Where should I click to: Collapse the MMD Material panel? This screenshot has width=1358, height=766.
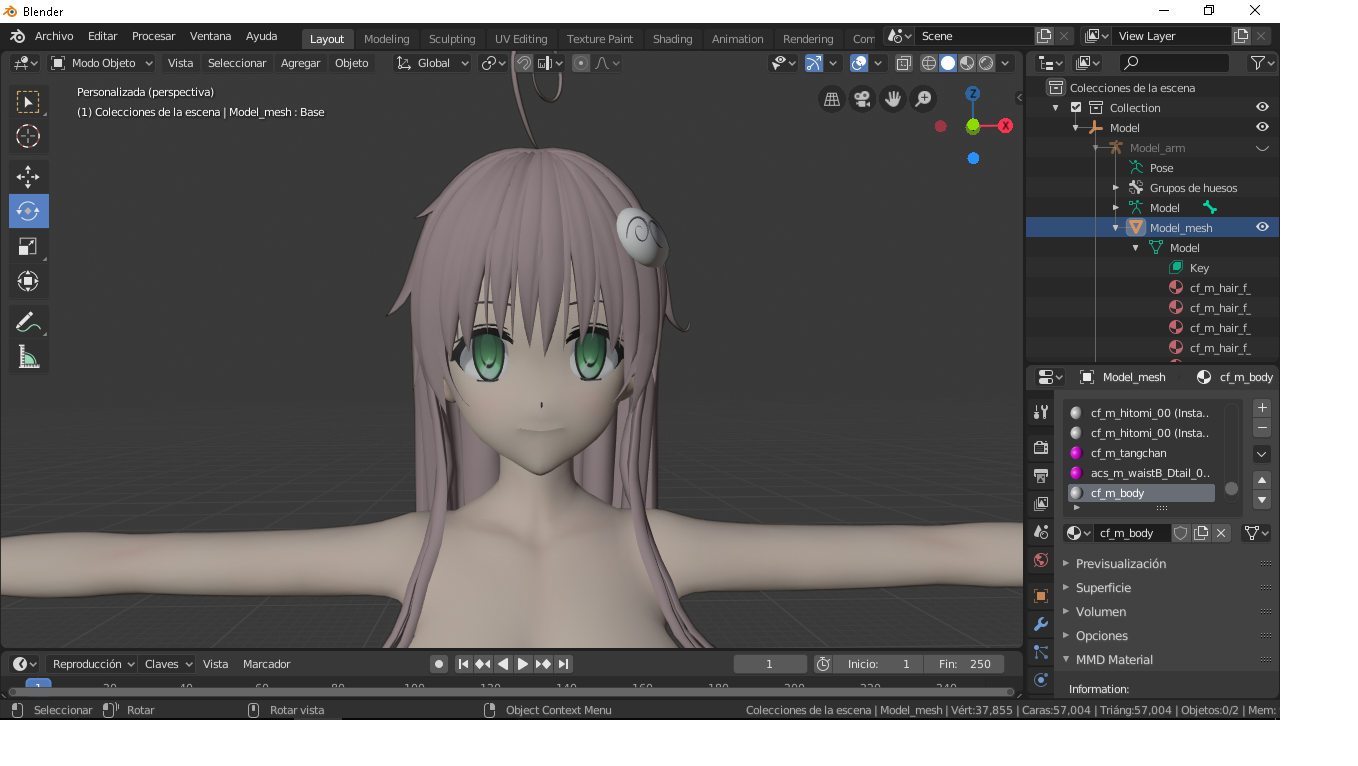pyautogui.click(x=1114, y=660)
